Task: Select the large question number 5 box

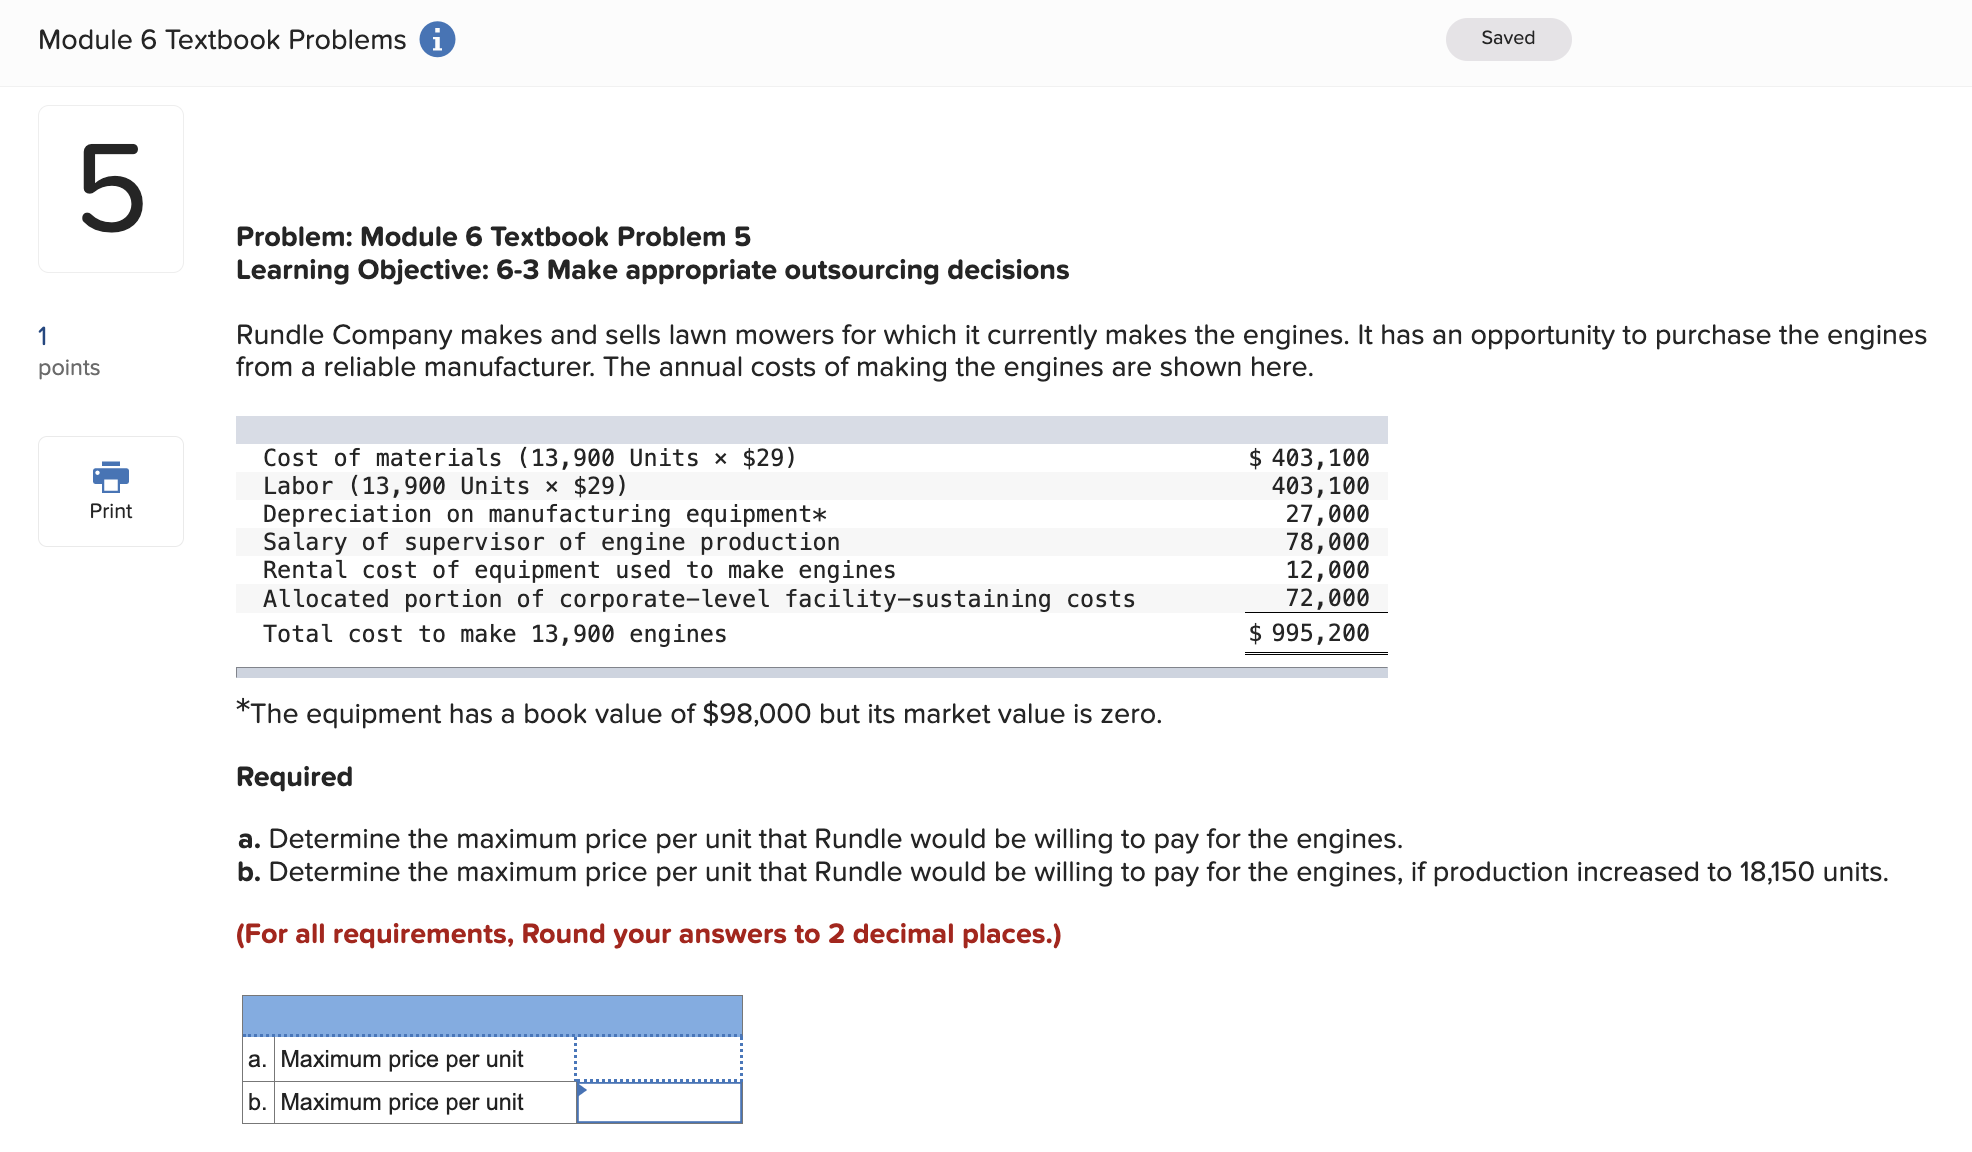Action: [111, 189]
